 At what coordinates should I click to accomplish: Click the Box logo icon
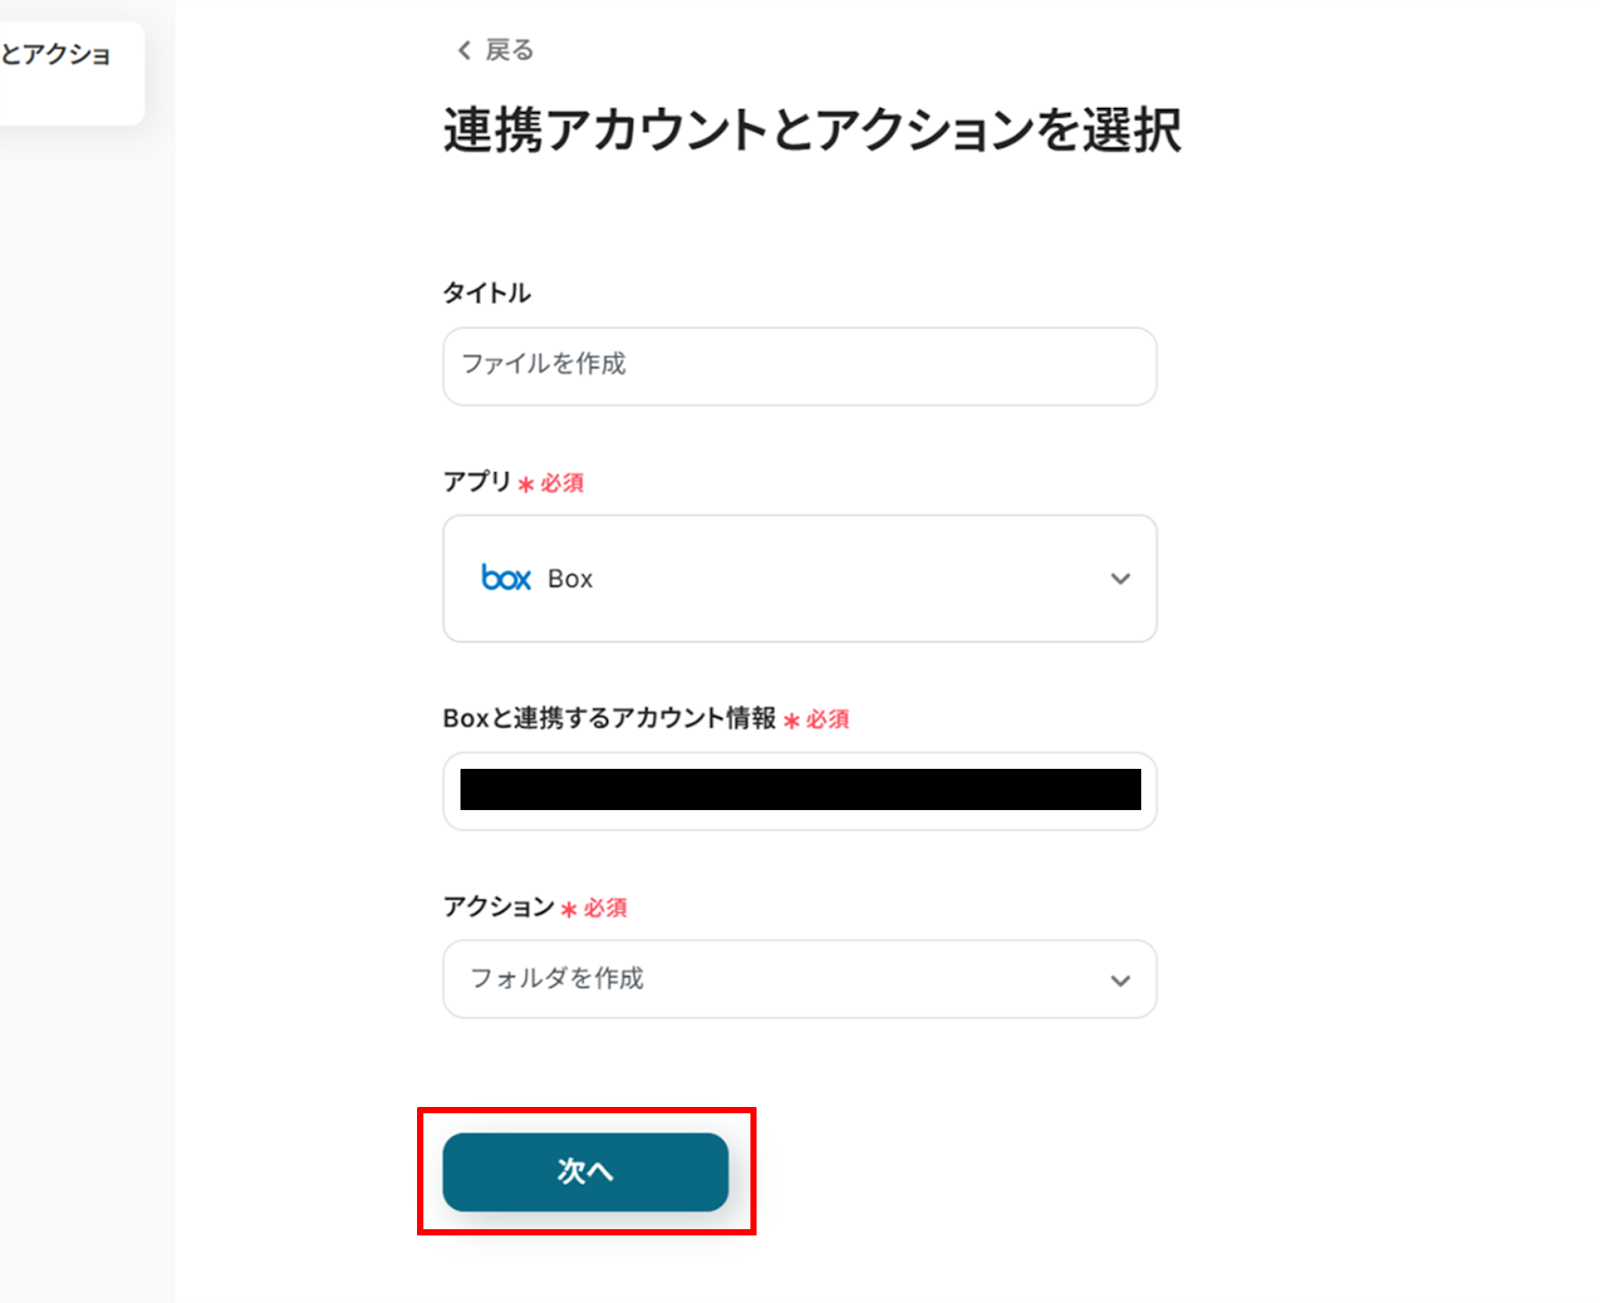[x=506, y=578]
